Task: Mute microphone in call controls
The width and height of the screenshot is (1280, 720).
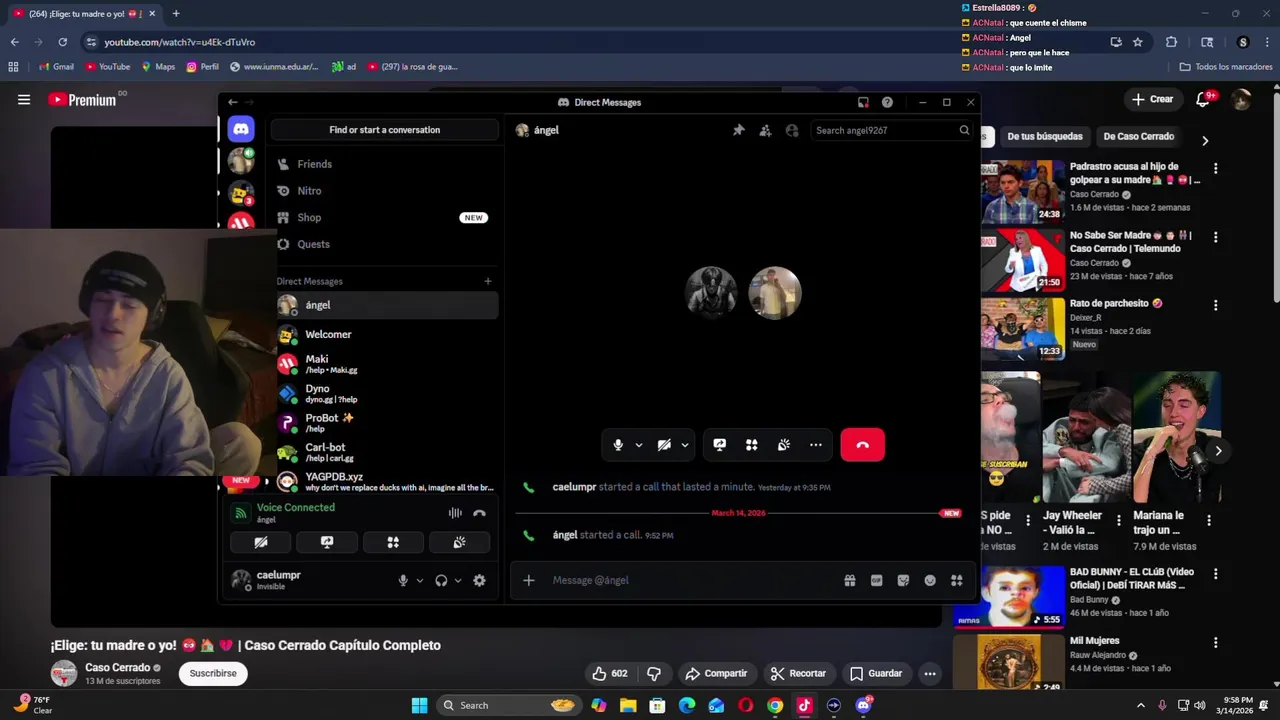Action: (618, 445)
